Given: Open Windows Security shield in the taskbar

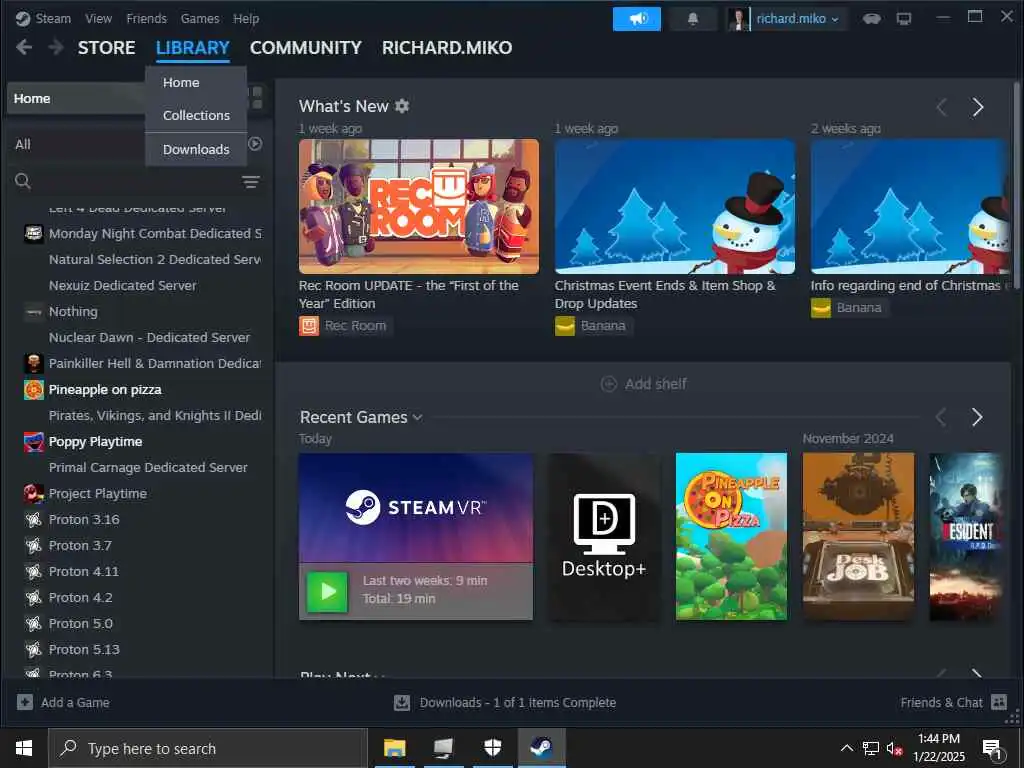Looking at the screenshot, I should coord(492,748).
